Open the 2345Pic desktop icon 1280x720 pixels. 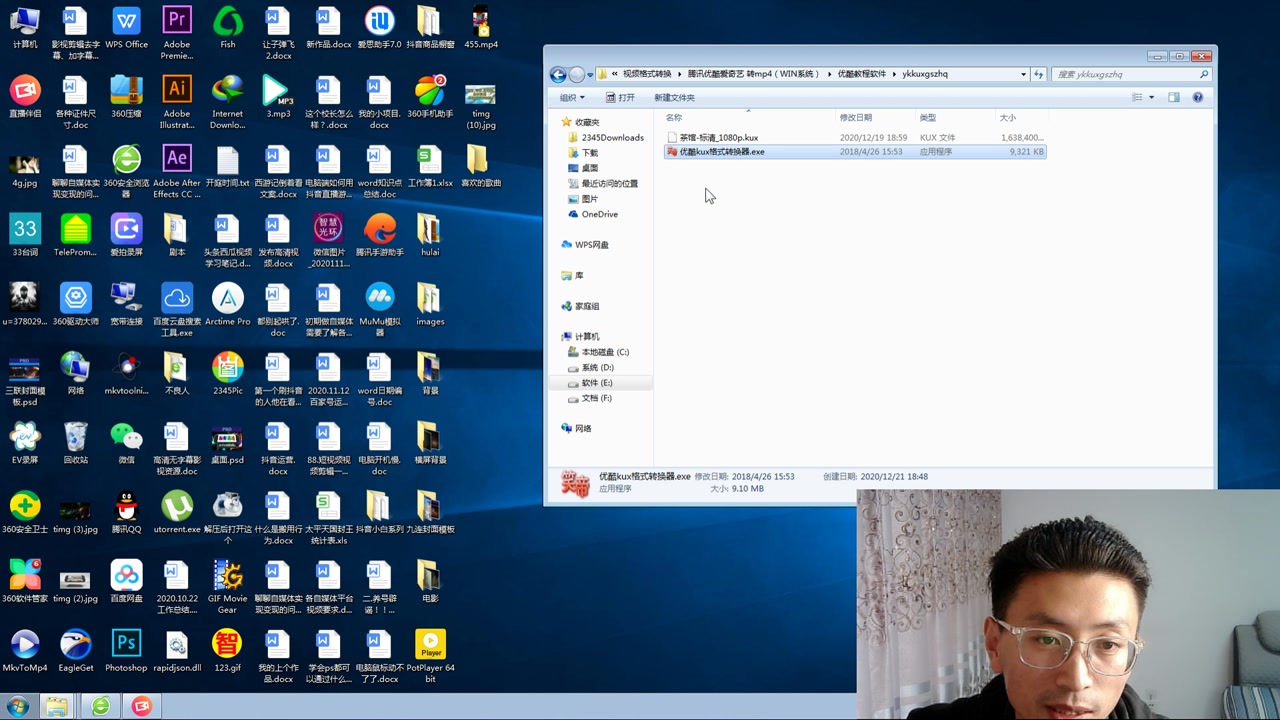point(228,373)
